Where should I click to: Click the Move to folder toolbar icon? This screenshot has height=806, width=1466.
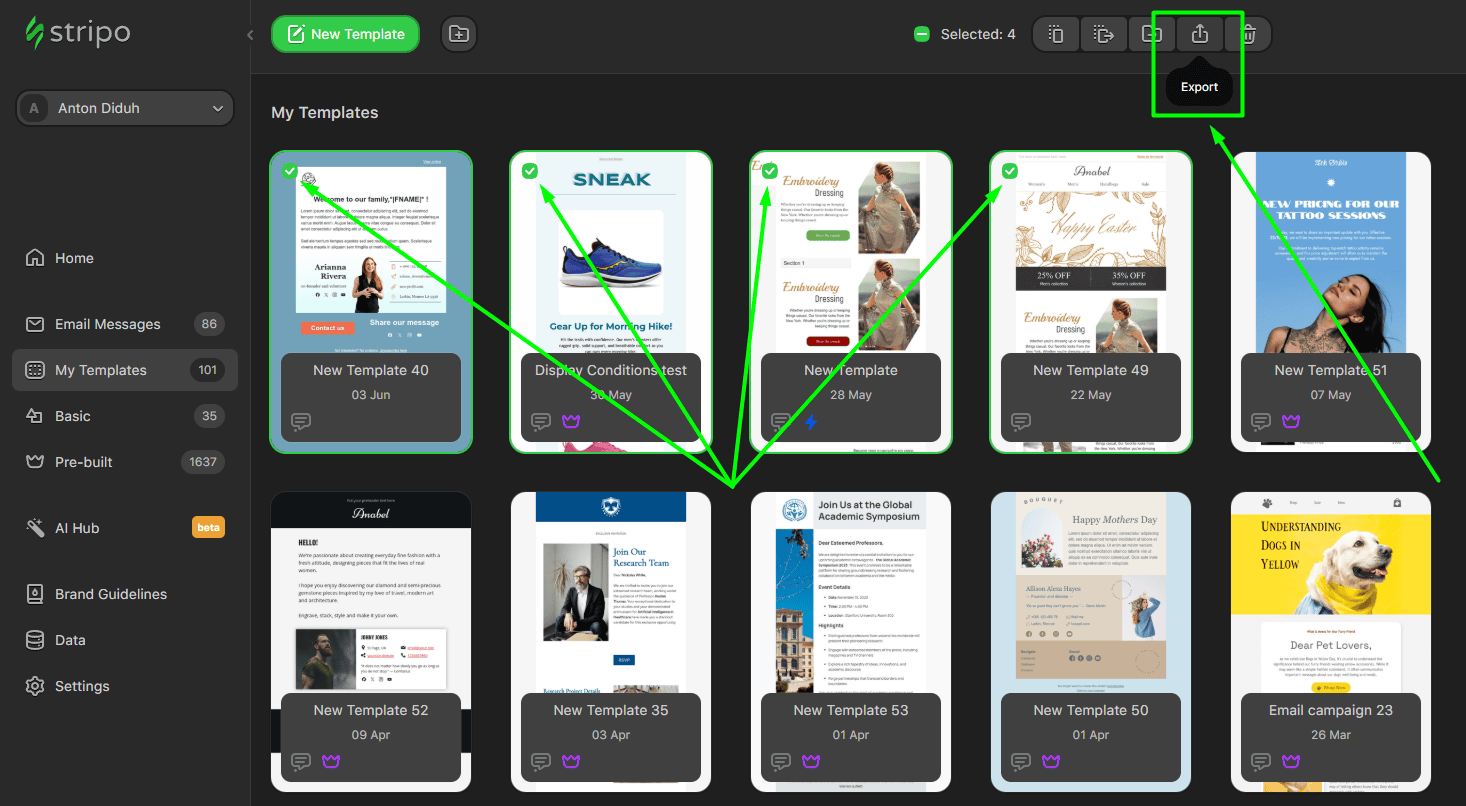point(1152,33)
